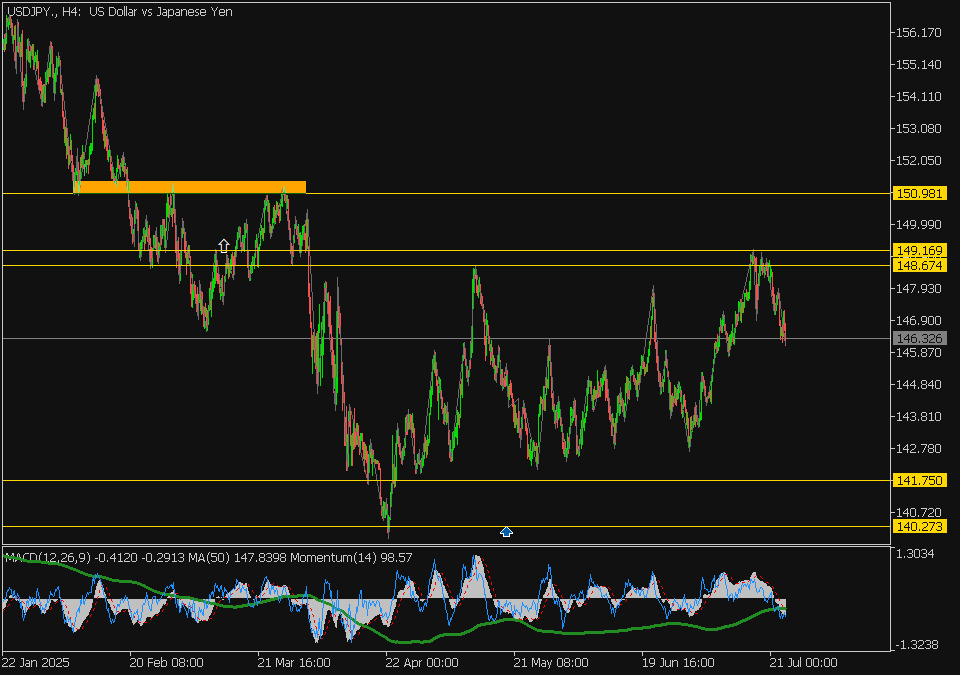Click the 149.169 yellow price label
The image size is (960, 675).
(x=920, y=251)
